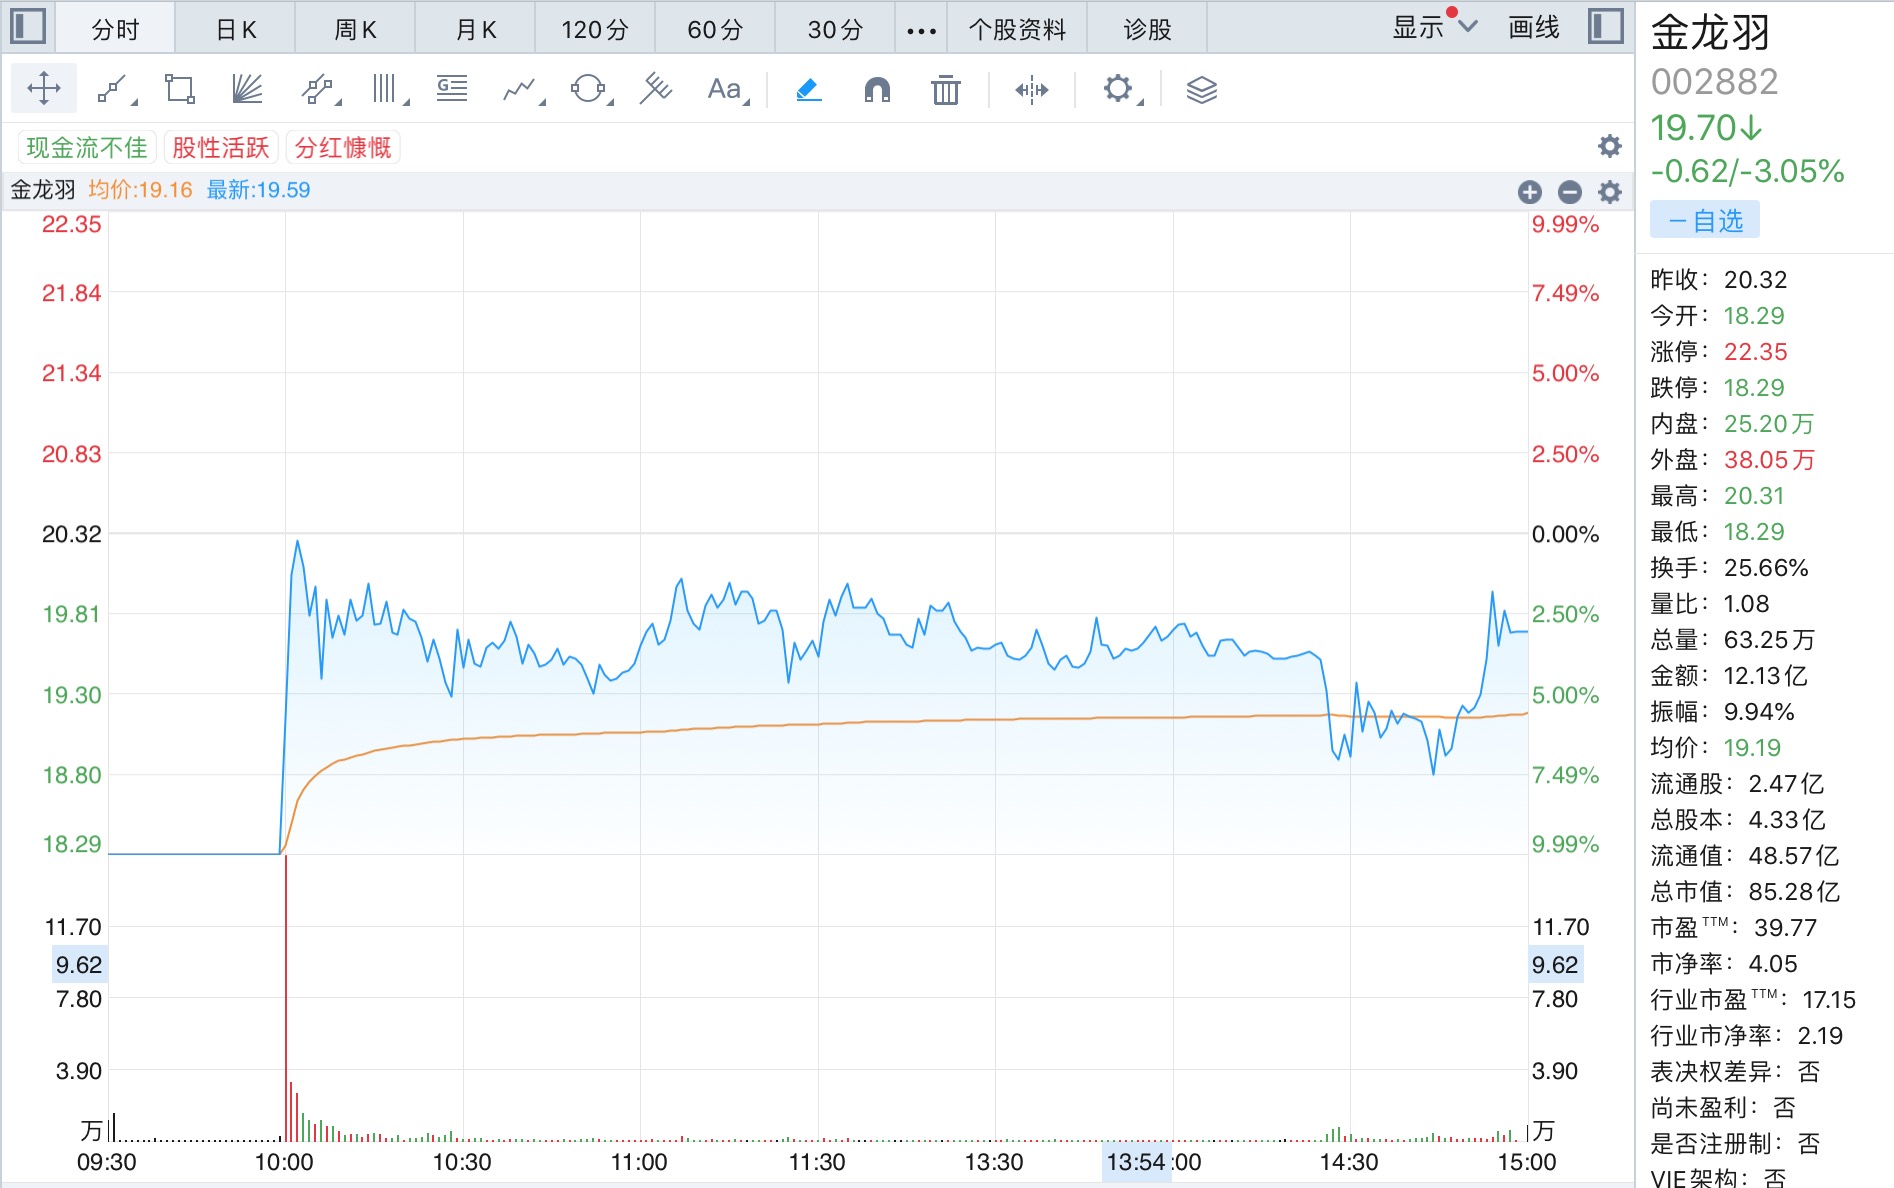Click the 现金流不佳 tag
The image size is (1894, 1188).
point(87,148)
